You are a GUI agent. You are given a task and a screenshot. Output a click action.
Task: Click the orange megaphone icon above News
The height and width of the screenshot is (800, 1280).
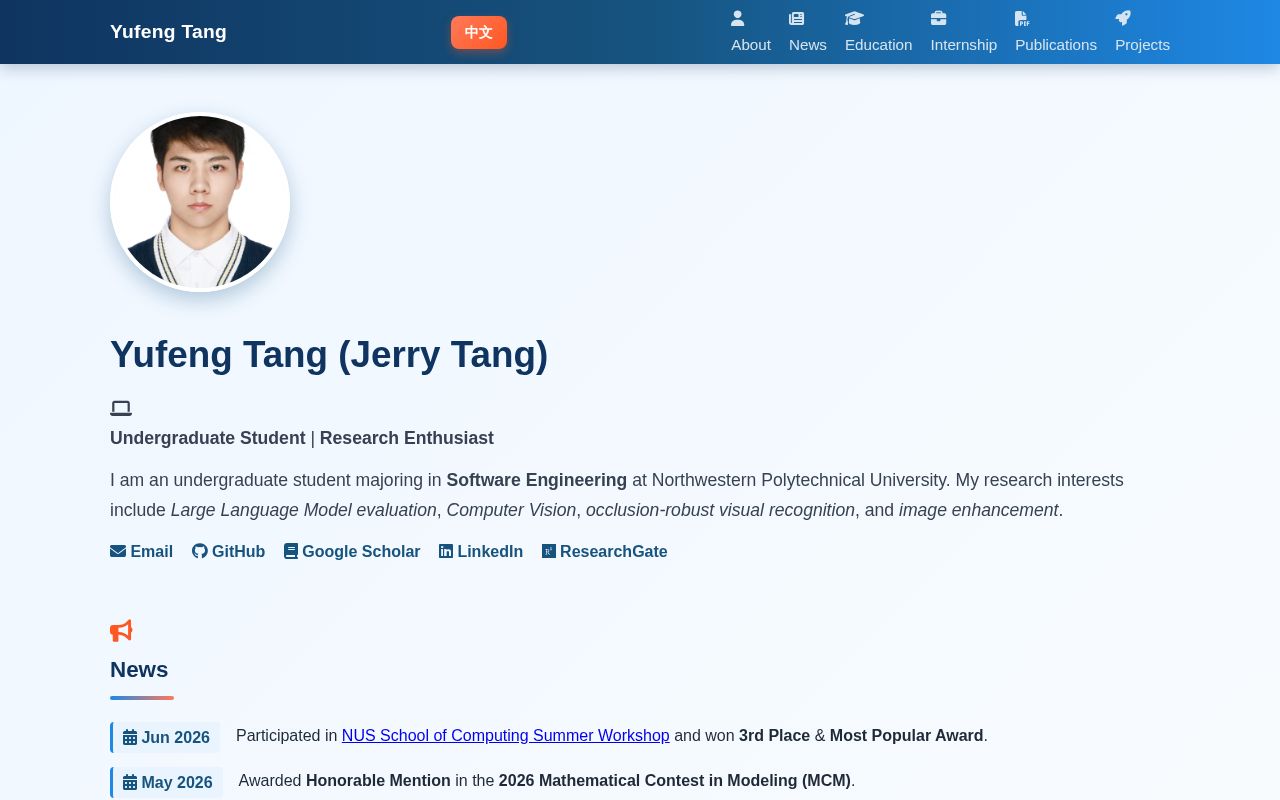click(x=121, y=631)
